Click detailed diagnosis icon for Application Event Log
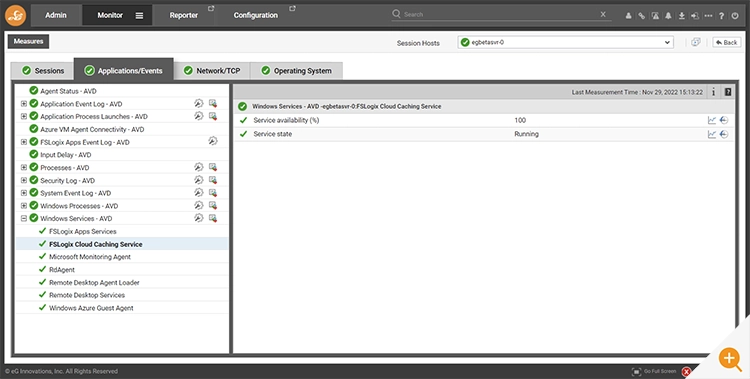The height and width of the screenshot is (379, 750). click(x=213, y=103)
